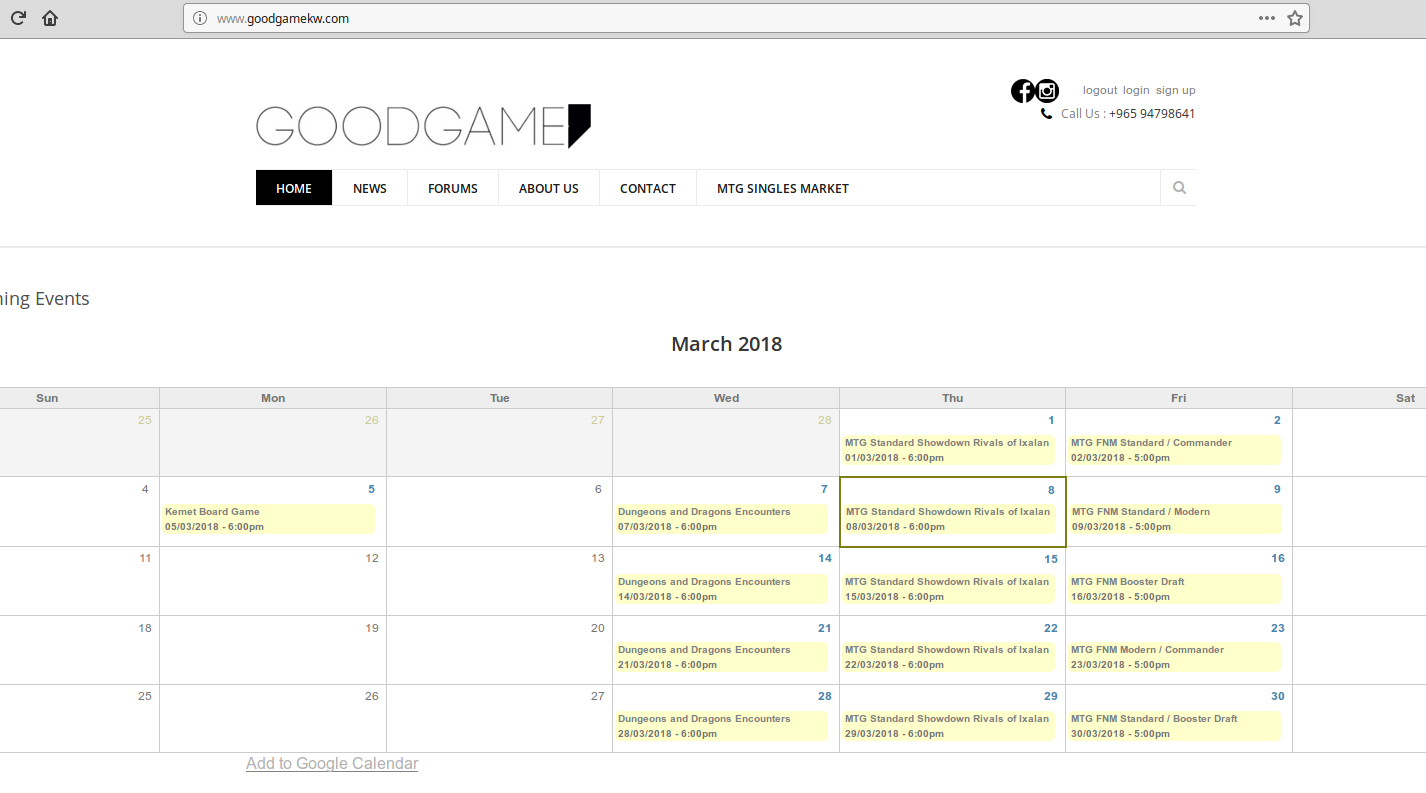Open MTG Standard Showdown event on 22/03/2018
The image size is (1426, 793).
tap(948, 656)
